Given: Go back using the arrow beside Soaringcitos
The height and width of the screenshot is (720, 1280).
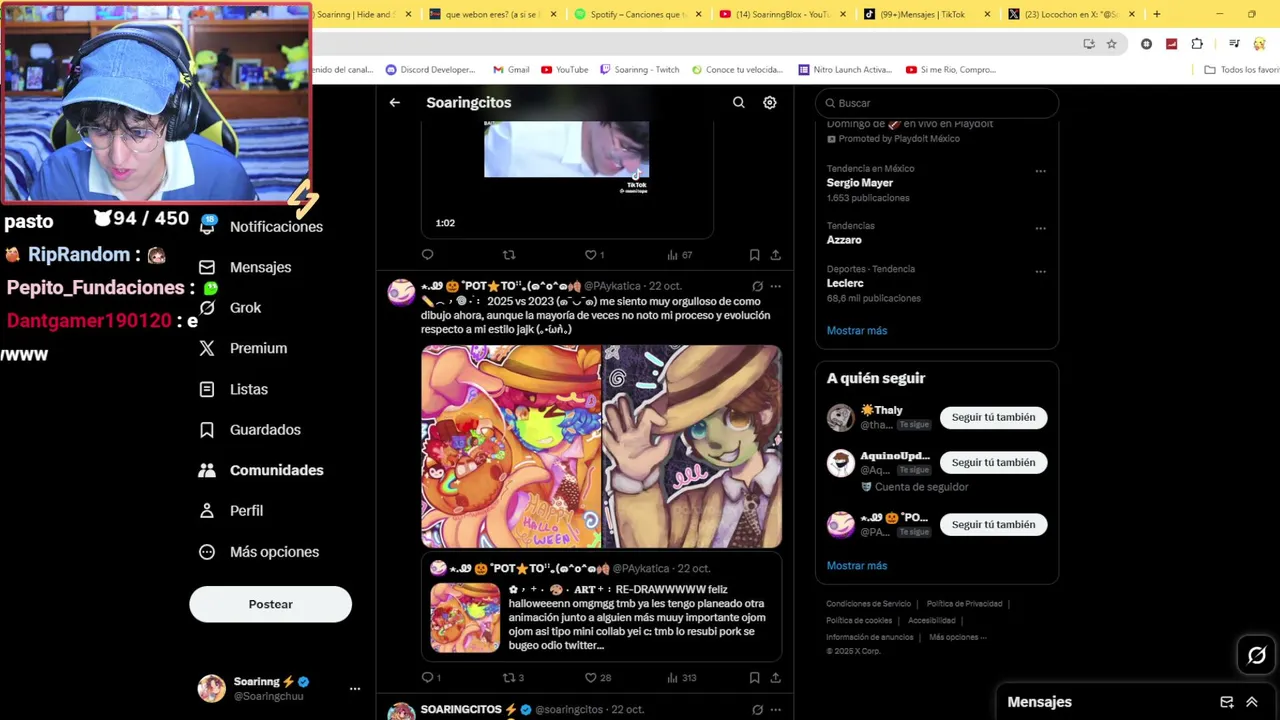Looking at the screenshot, I should [x=395, y=102].
